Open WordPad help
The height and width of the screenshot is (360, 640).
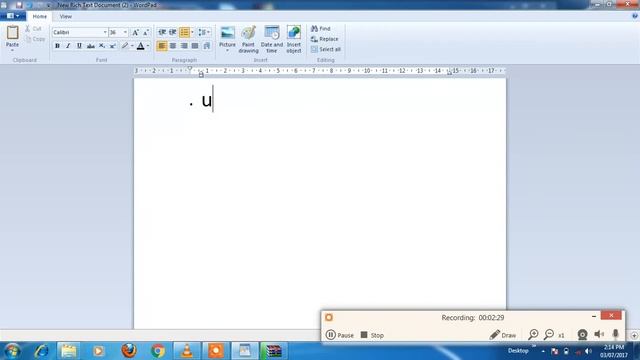635,16
